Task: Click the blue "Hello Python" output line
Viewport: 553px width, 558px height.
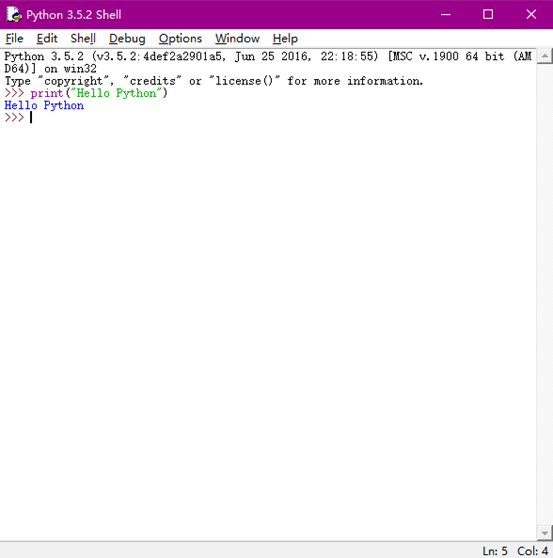Action: click(x=44, y=105)
